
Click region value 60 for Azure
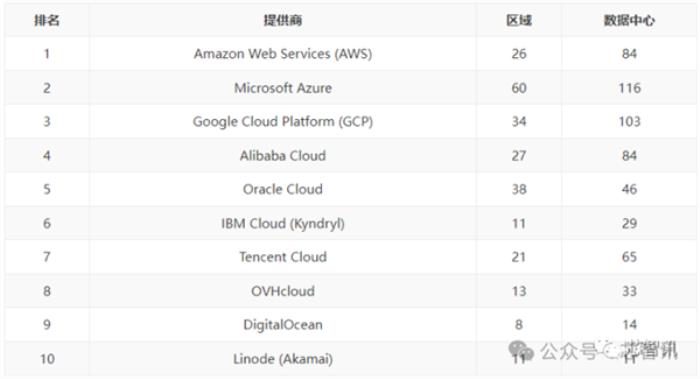click(519, 88)
